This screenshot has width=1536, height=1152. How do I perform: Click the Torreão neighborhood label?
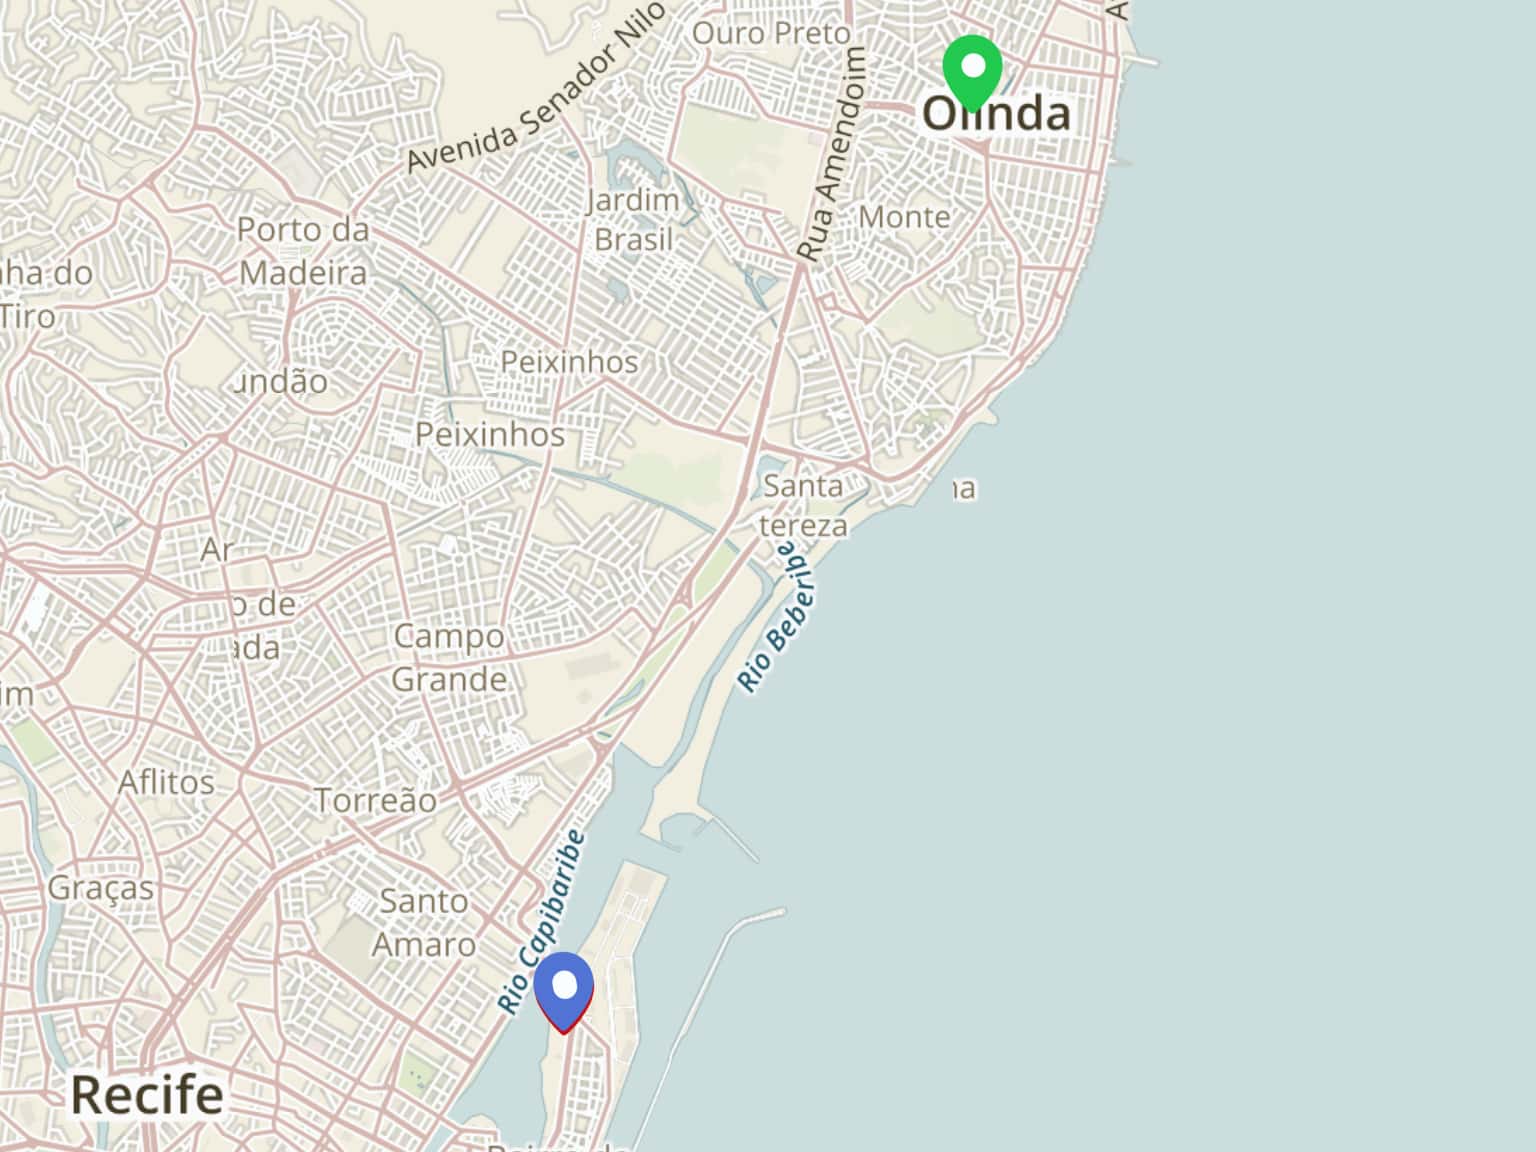tap(376, 800)
